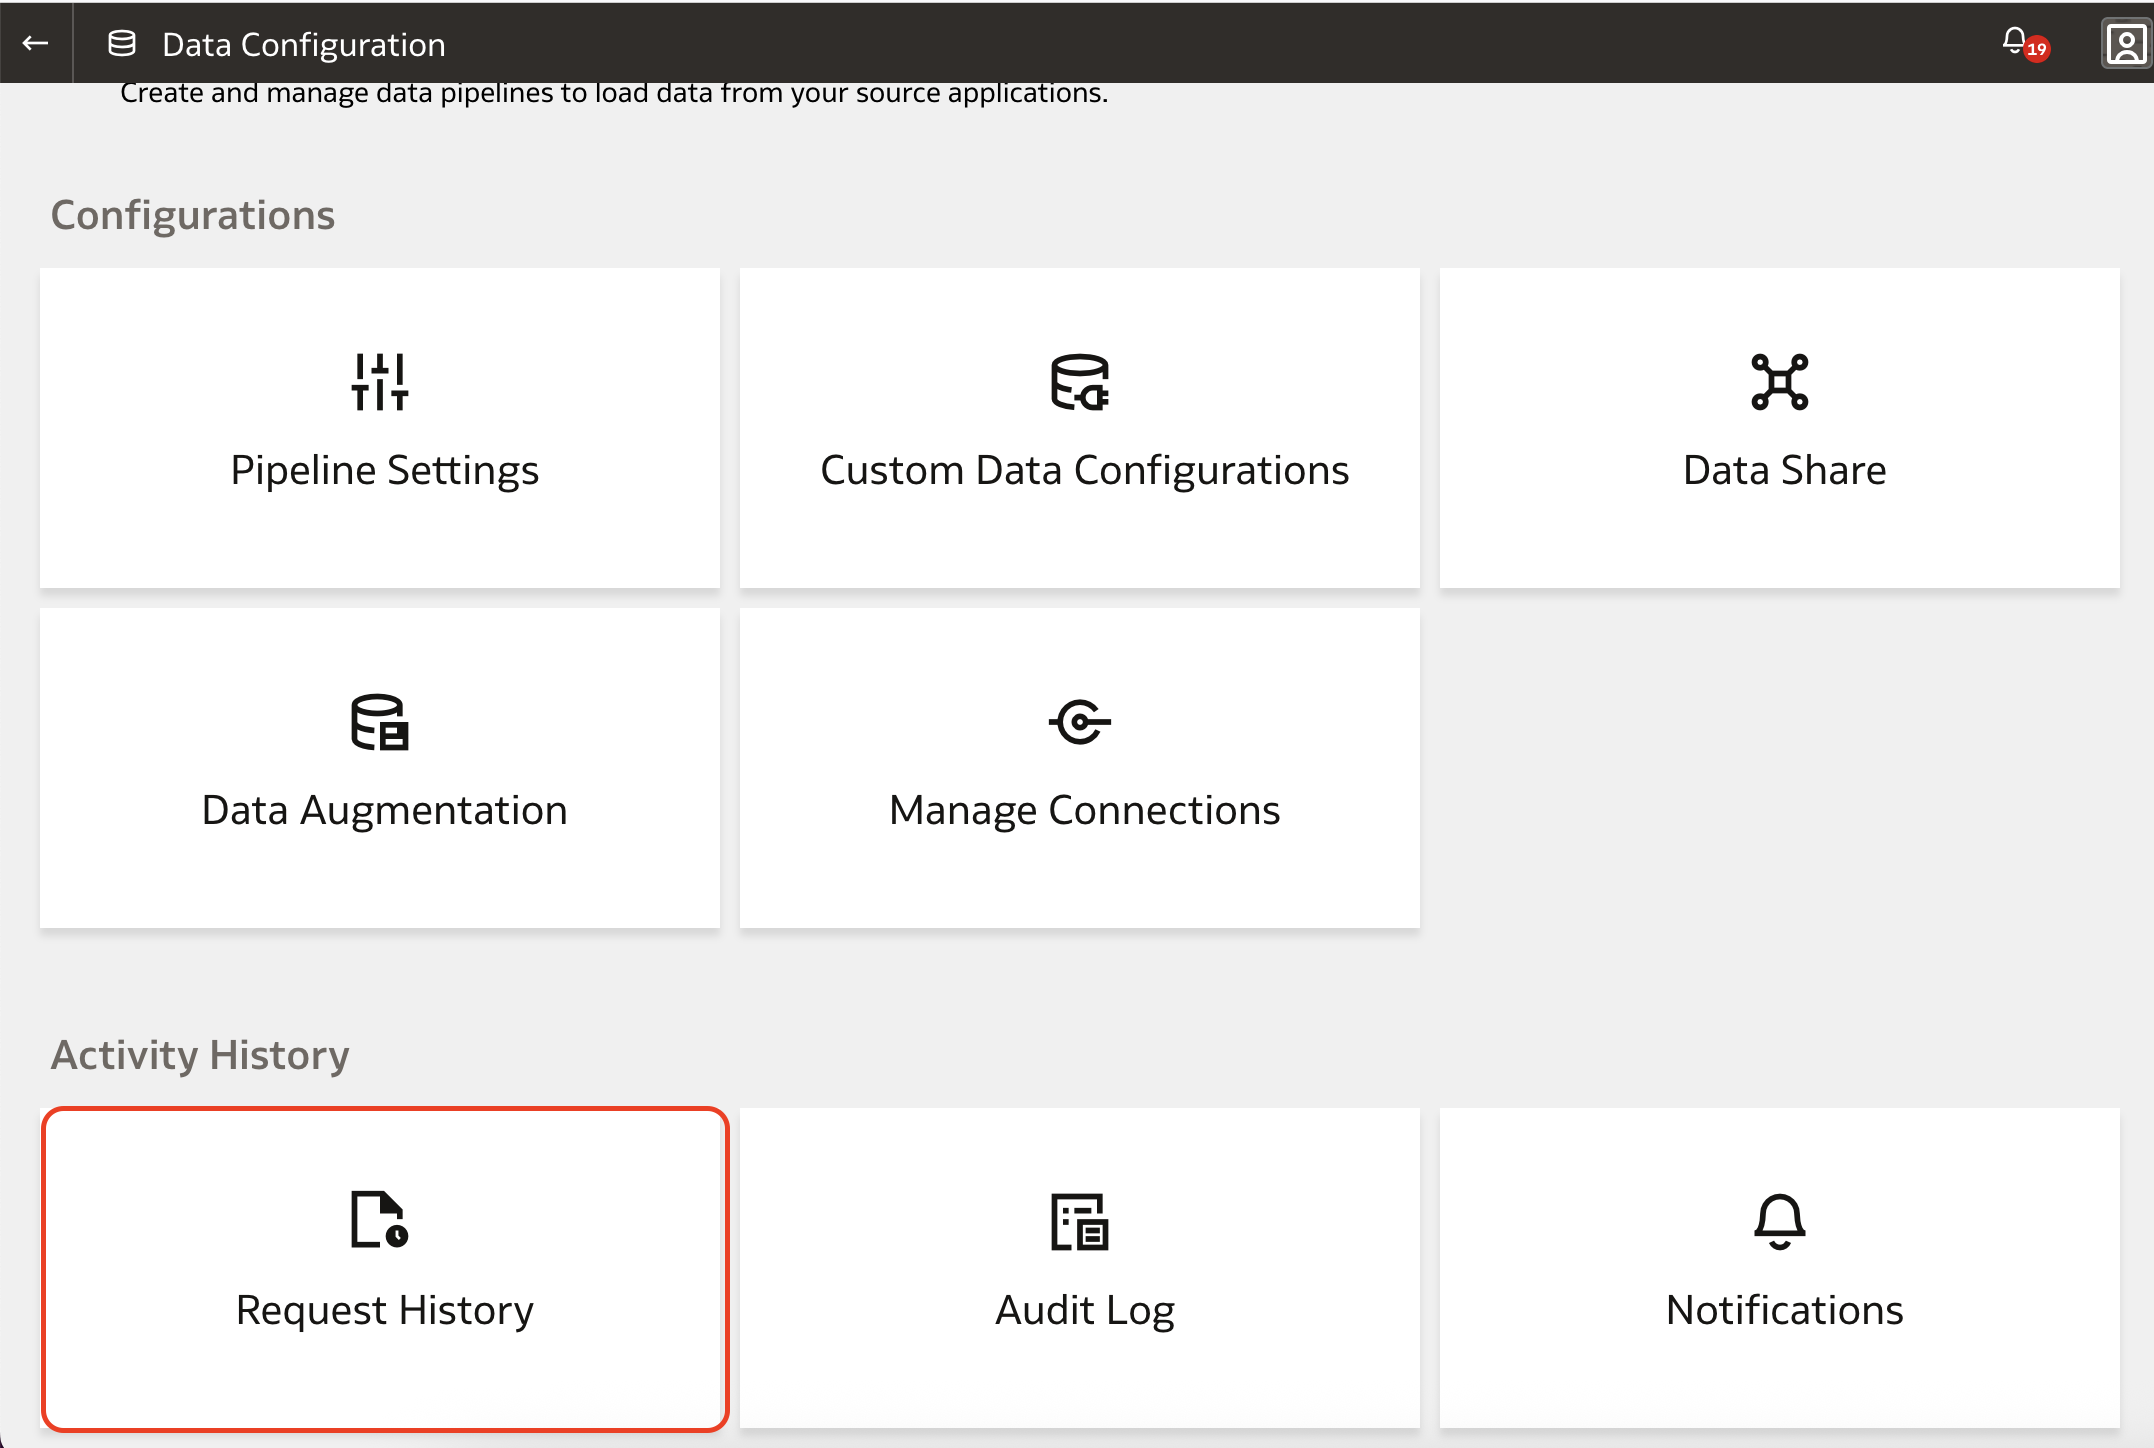Click the Manage Connections connector icon
2154x1448 pixels.
[1080, 722]
